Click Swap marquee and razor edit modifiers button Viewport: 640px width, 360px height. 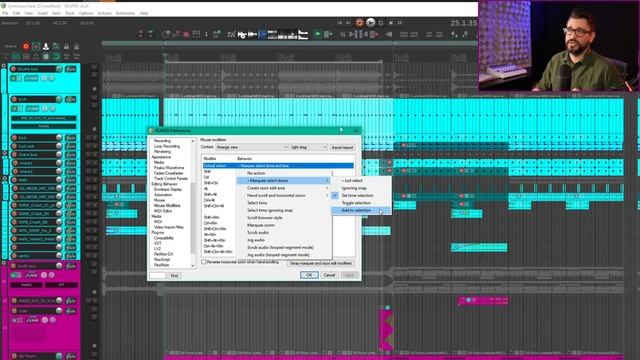tap(321, 263)
